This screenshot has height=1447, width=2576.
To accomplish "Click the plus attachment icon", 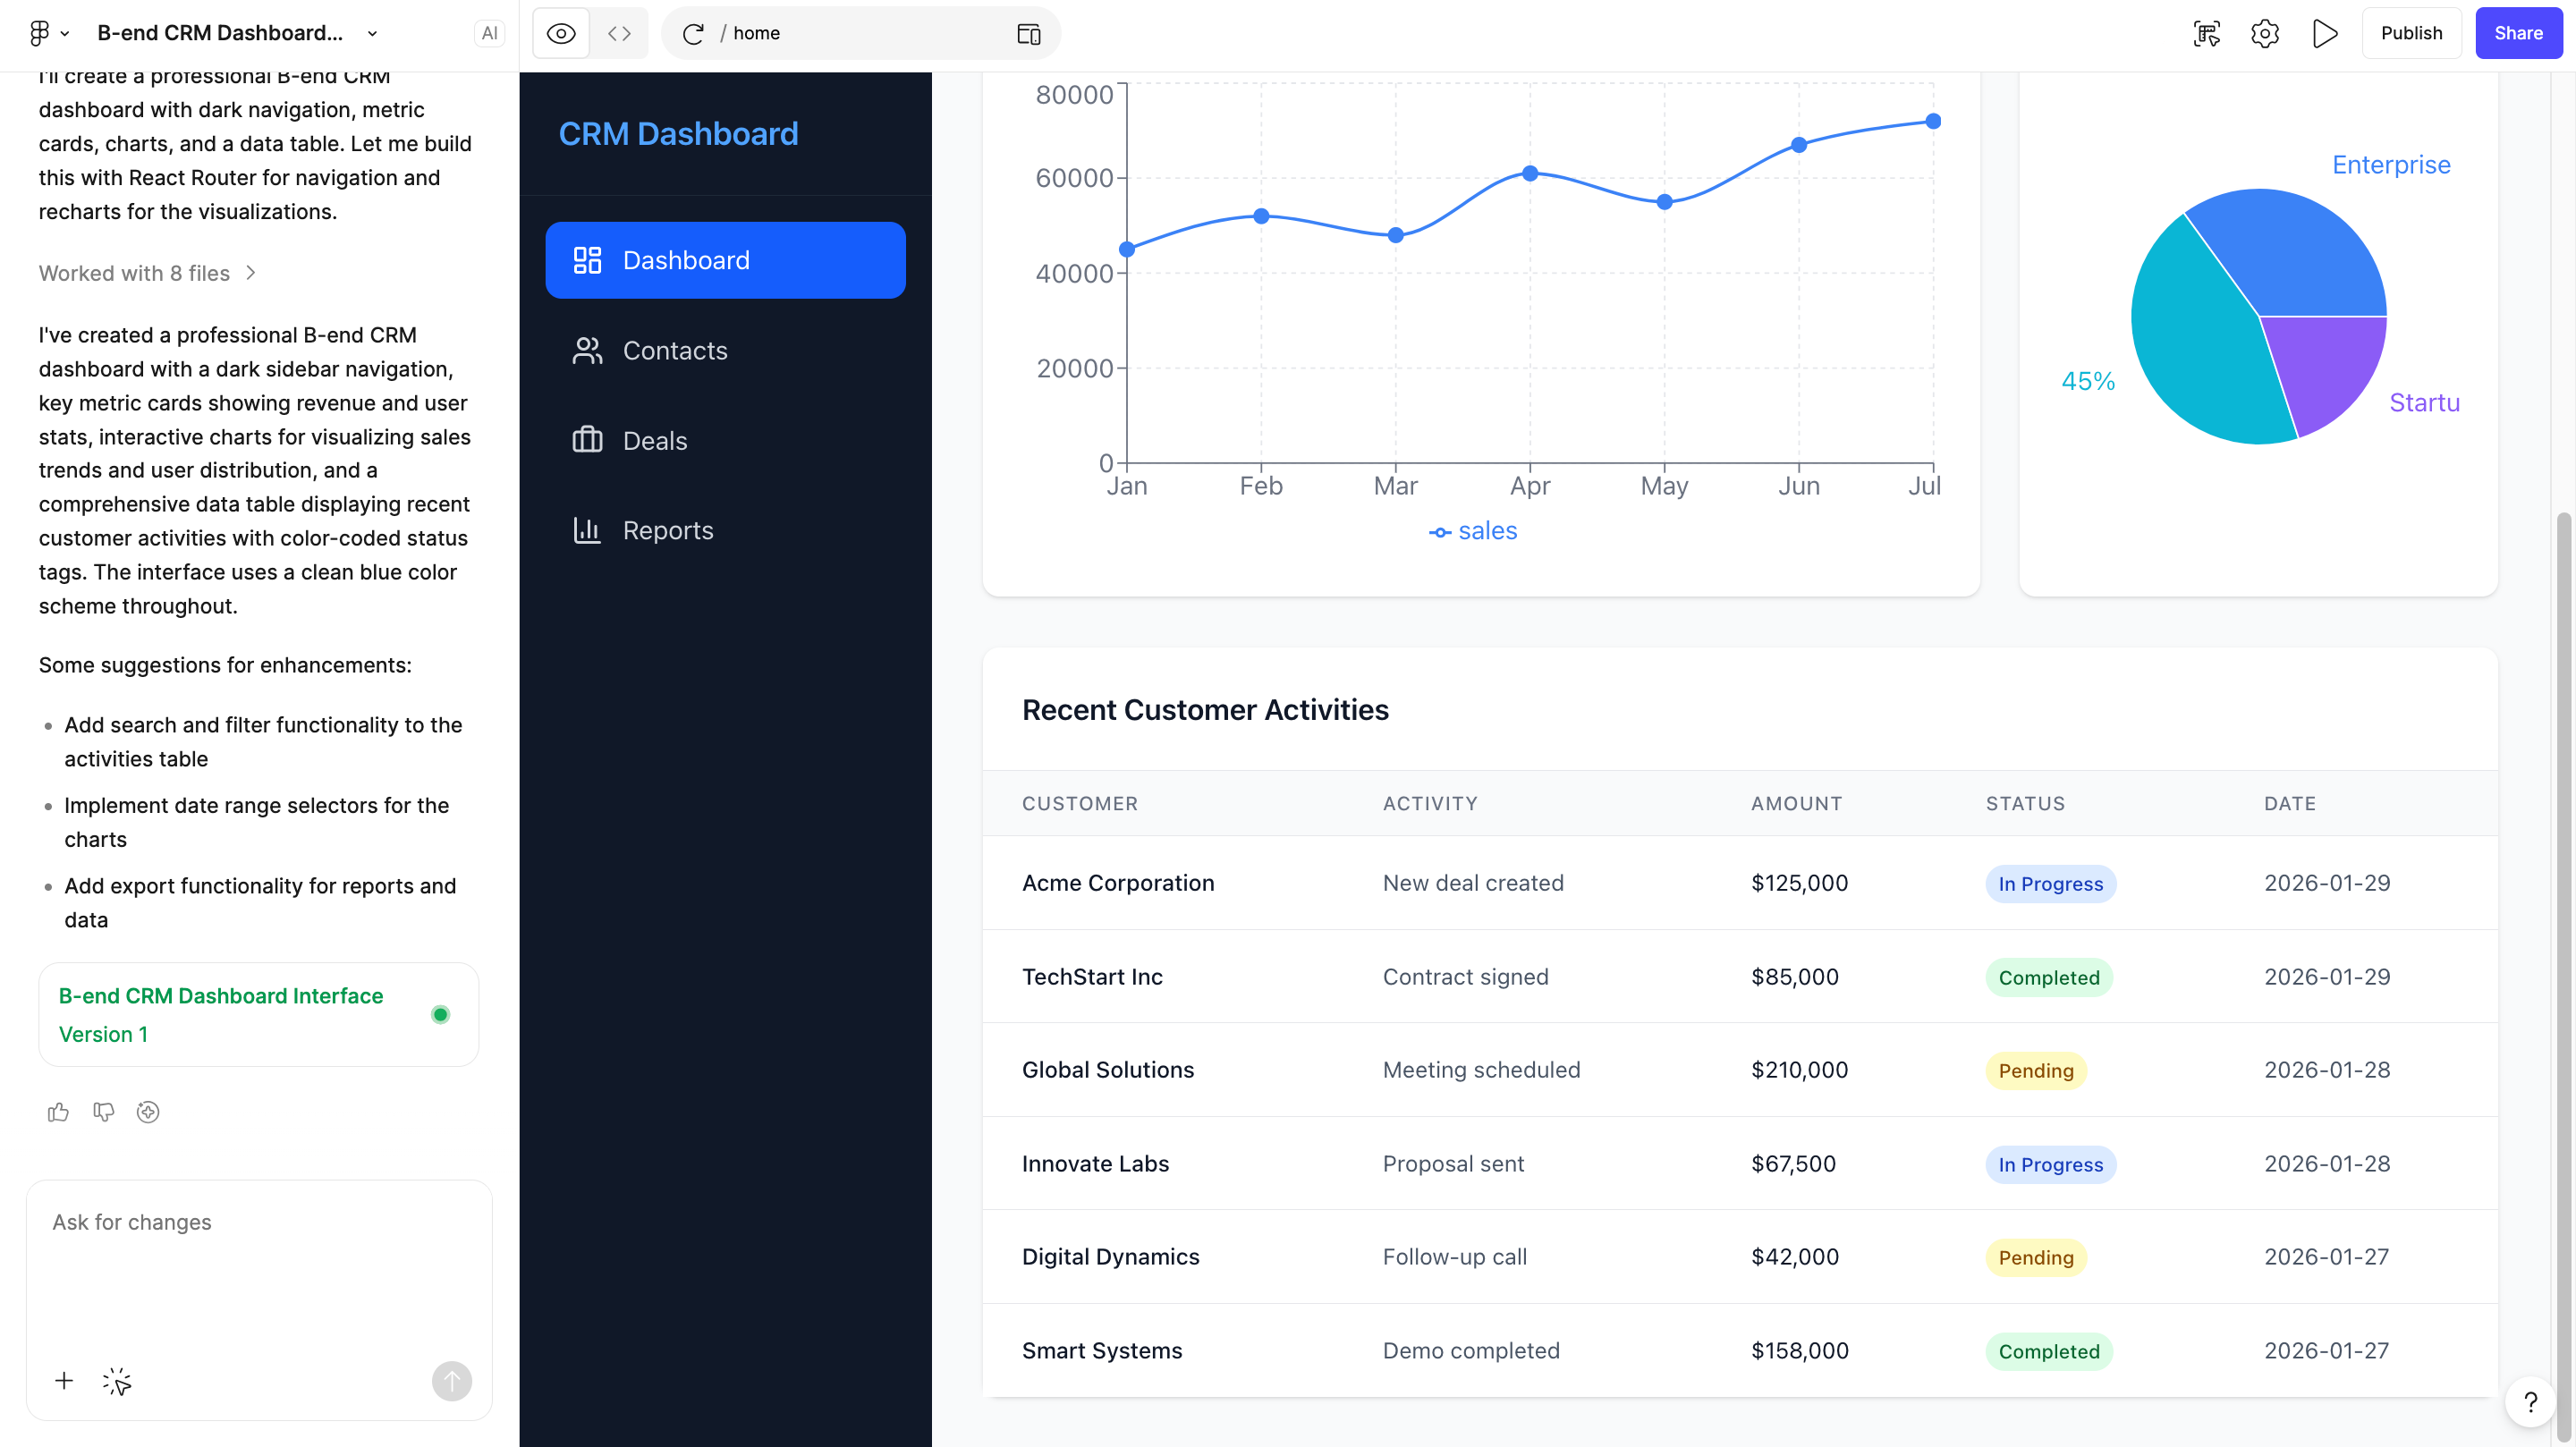I will coord(64,1381).
